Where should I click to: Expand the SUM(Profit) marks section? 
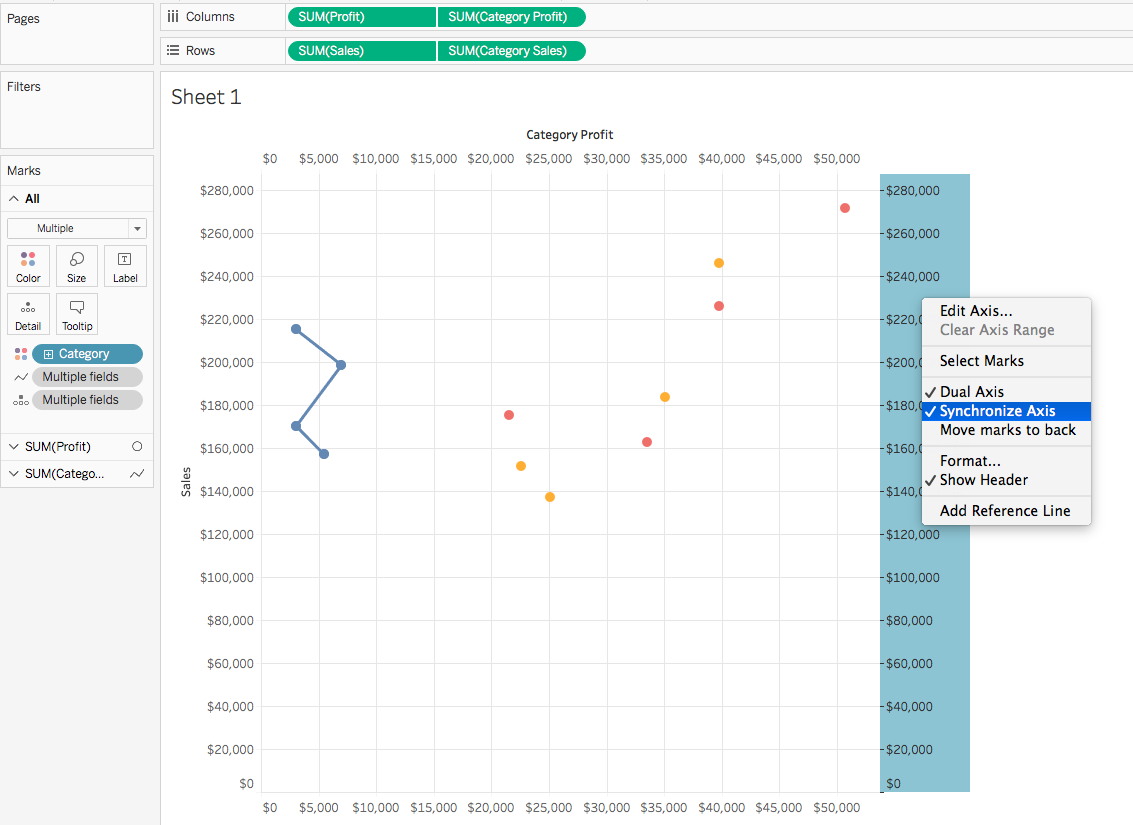pos(14,446)
